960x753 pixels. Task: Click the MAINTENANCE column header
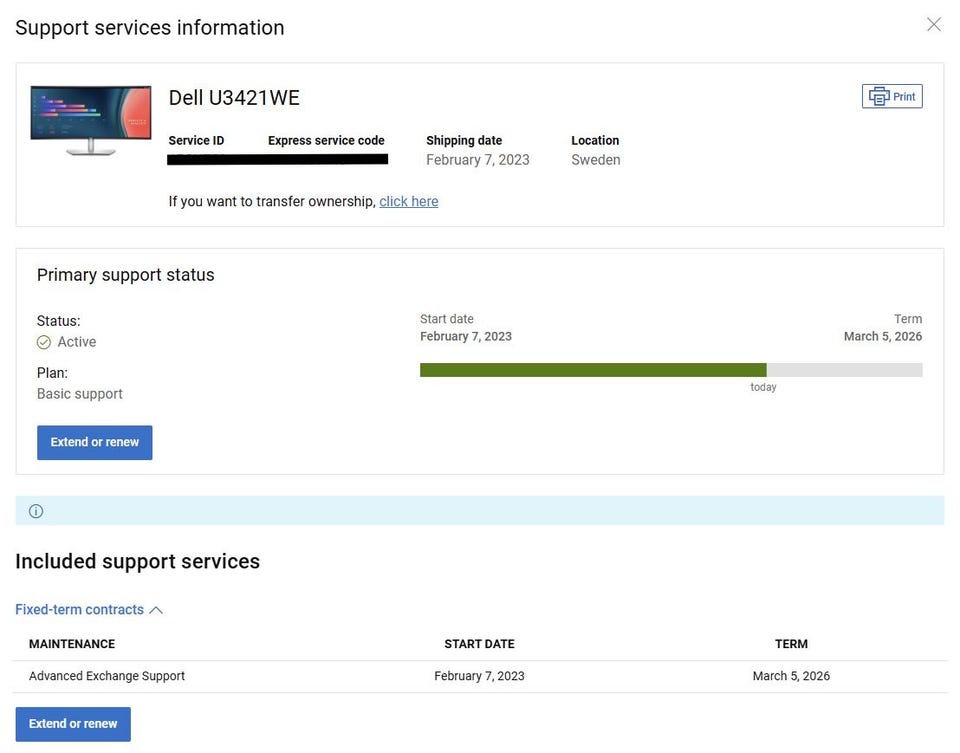72,644
